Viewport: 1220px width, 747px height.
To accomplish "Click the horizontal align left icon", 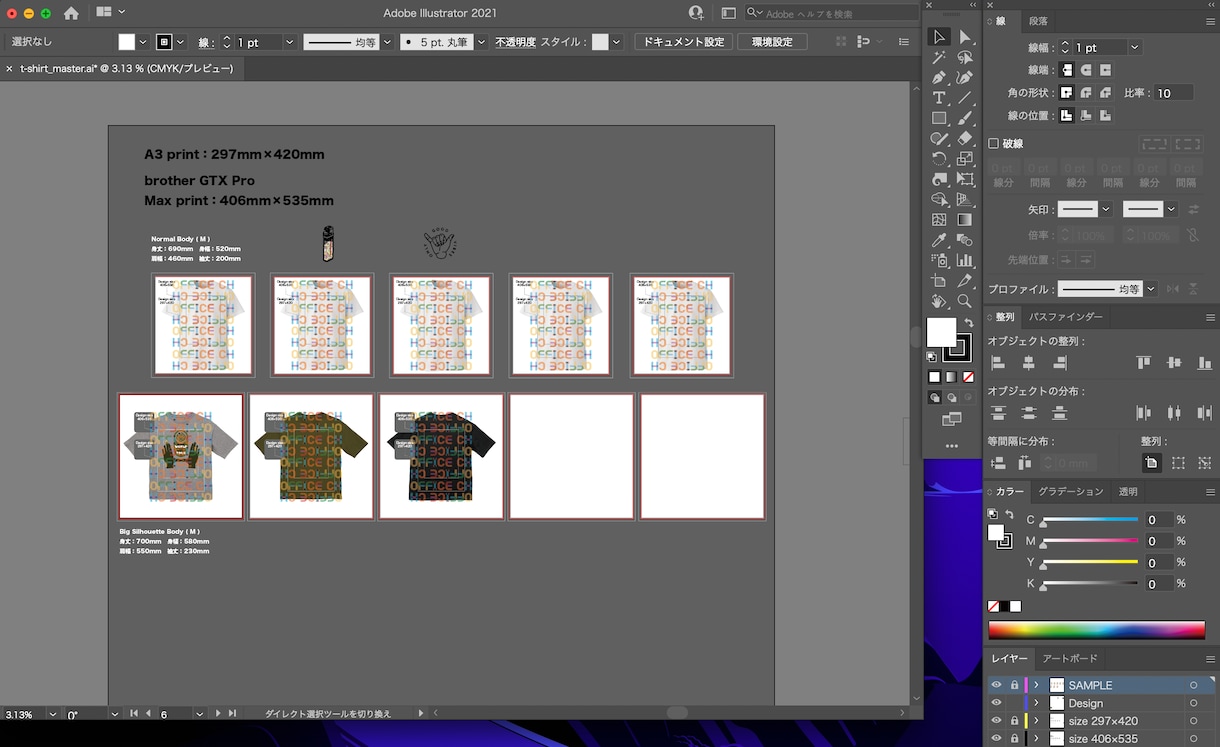I will coord(998,364).
